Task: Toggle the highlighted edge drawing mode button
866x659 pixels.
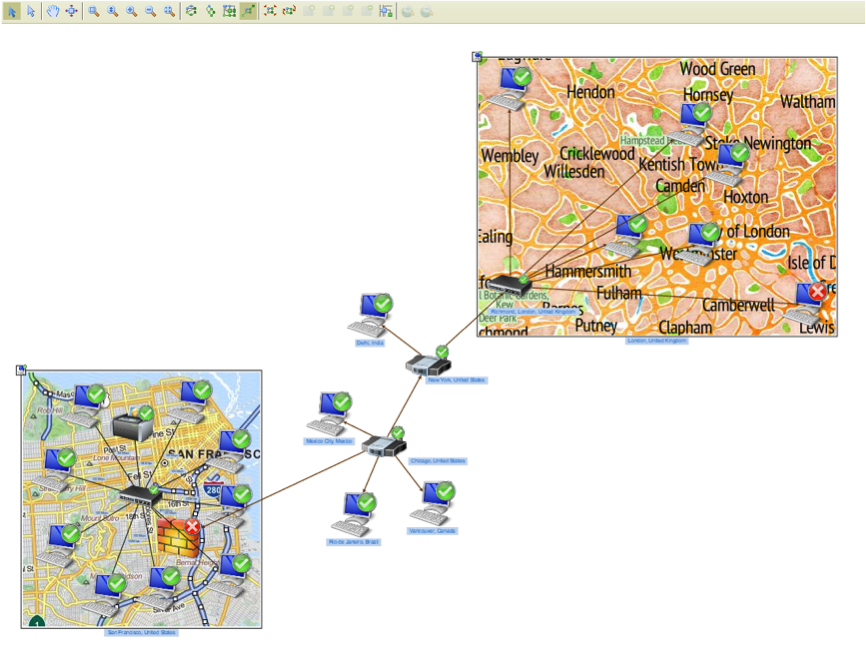Action: tap(249, 11)
